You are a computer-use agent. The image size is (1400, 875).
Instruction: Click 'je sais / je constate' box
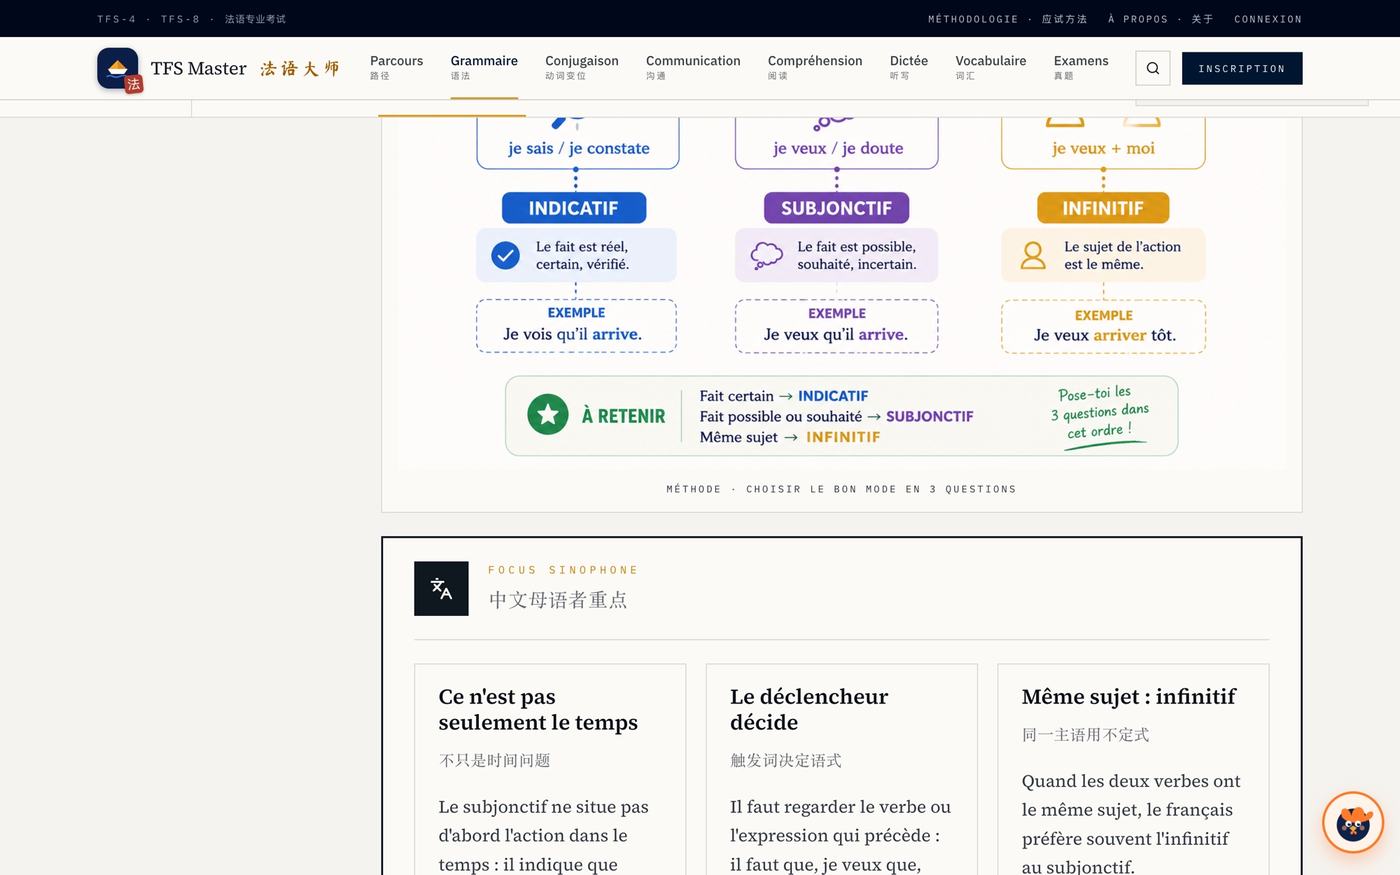578,143
